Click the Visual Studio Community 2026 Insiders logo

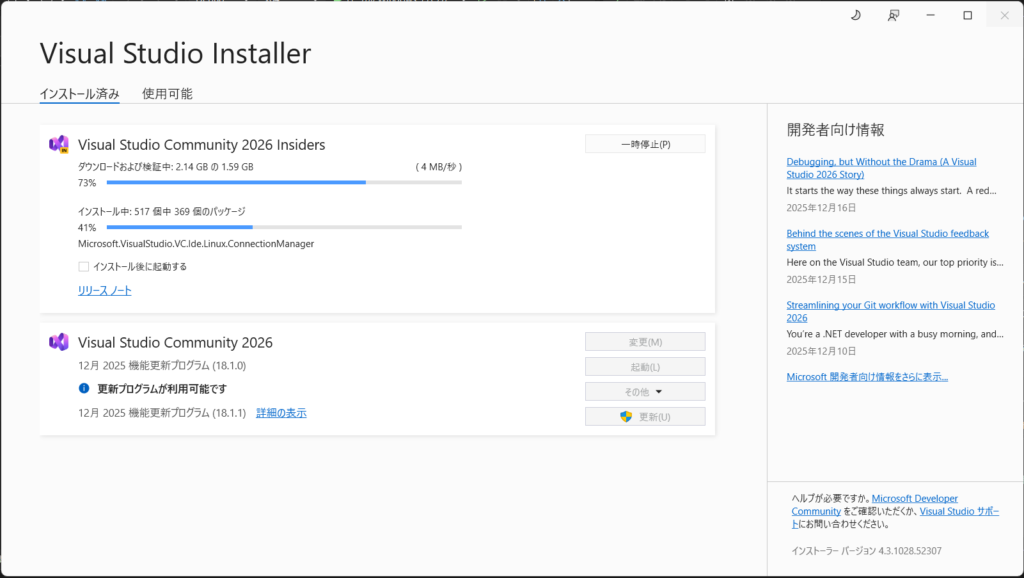click(x=59, y=144)
